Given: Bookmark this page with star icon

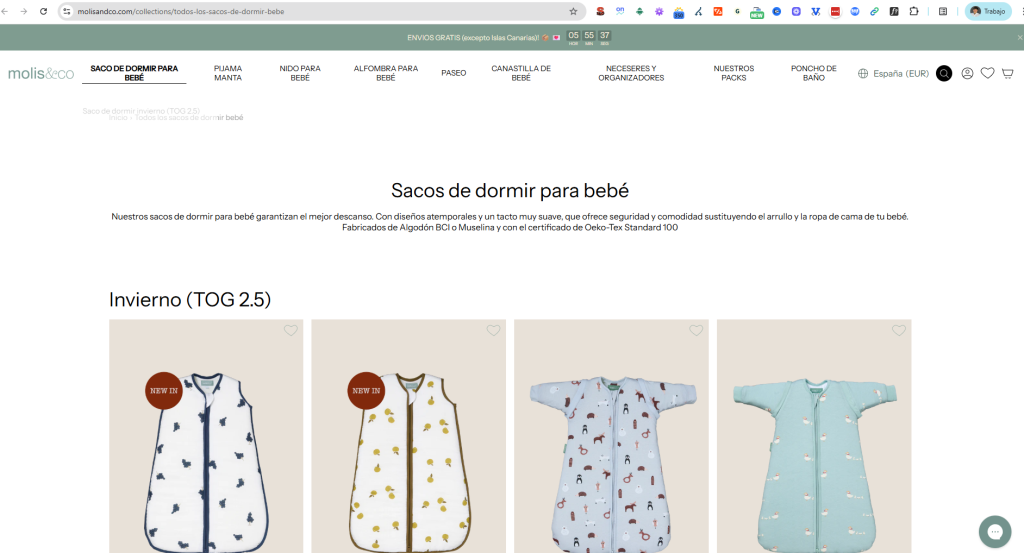Looking at the screenshot, I should pyautogui.click(x=573, y=11).
